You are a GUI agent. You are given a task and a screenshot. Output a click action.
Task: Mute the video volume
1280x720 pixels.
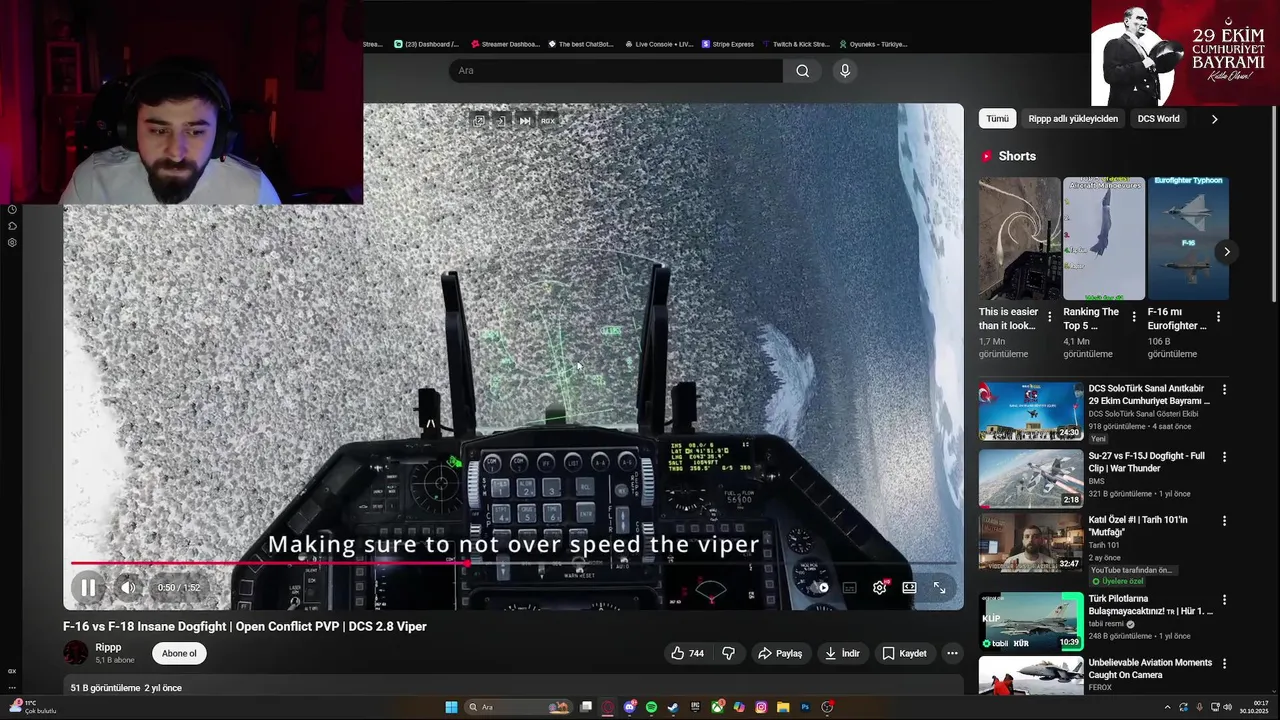click(128, 588)
